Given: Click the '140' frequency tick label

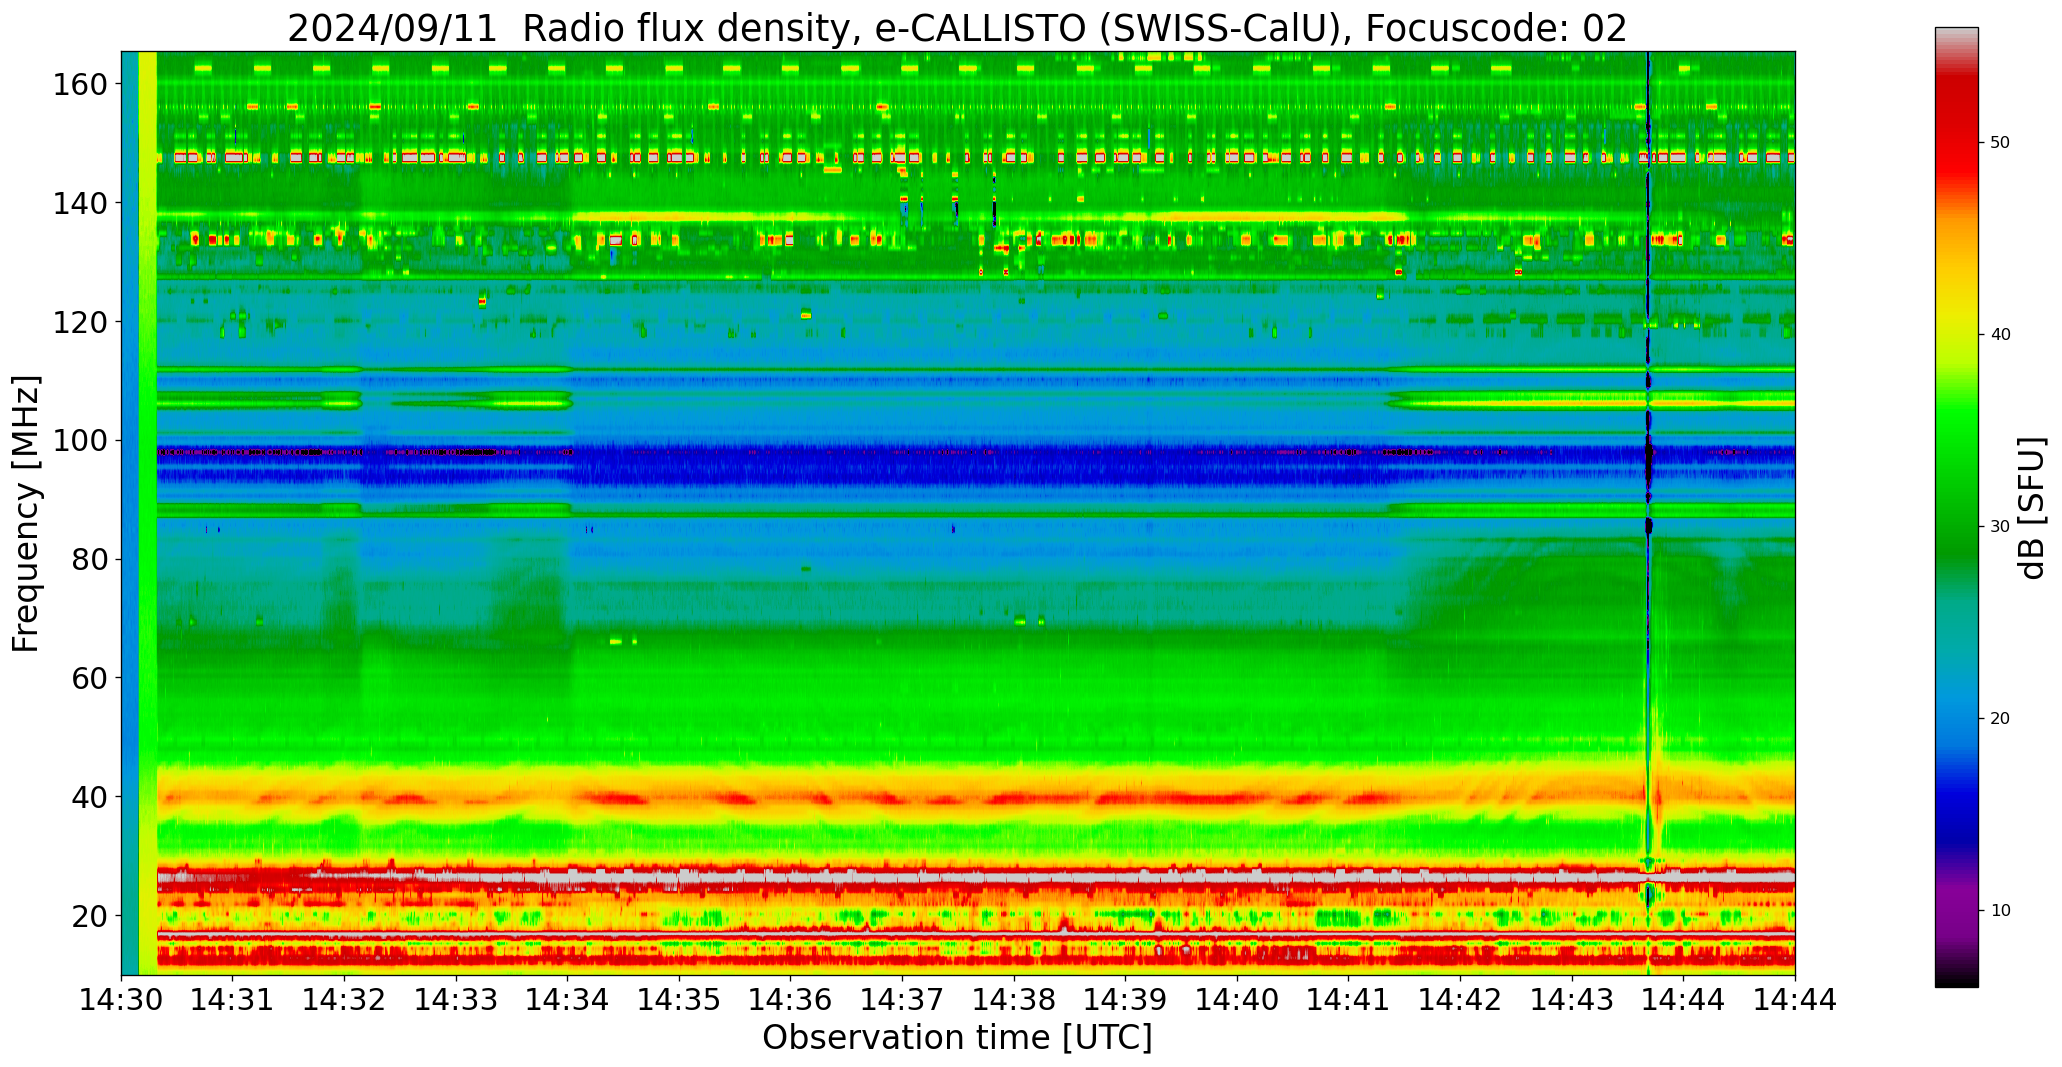Looking at the screenshot, I should point(78,203).
